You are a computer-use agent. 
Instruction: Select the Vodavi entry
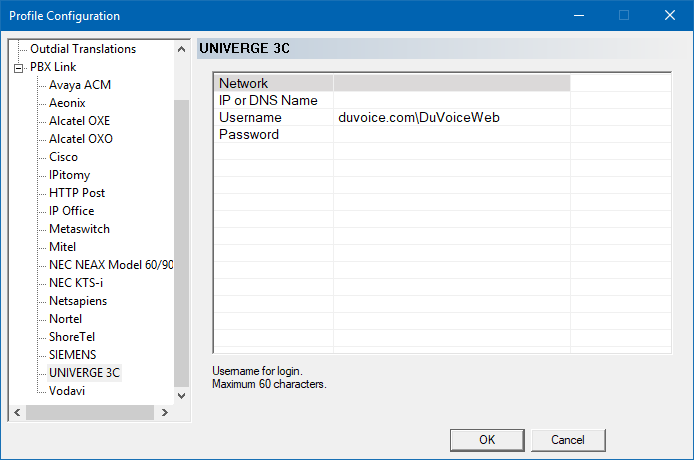[x=67, y=390]
